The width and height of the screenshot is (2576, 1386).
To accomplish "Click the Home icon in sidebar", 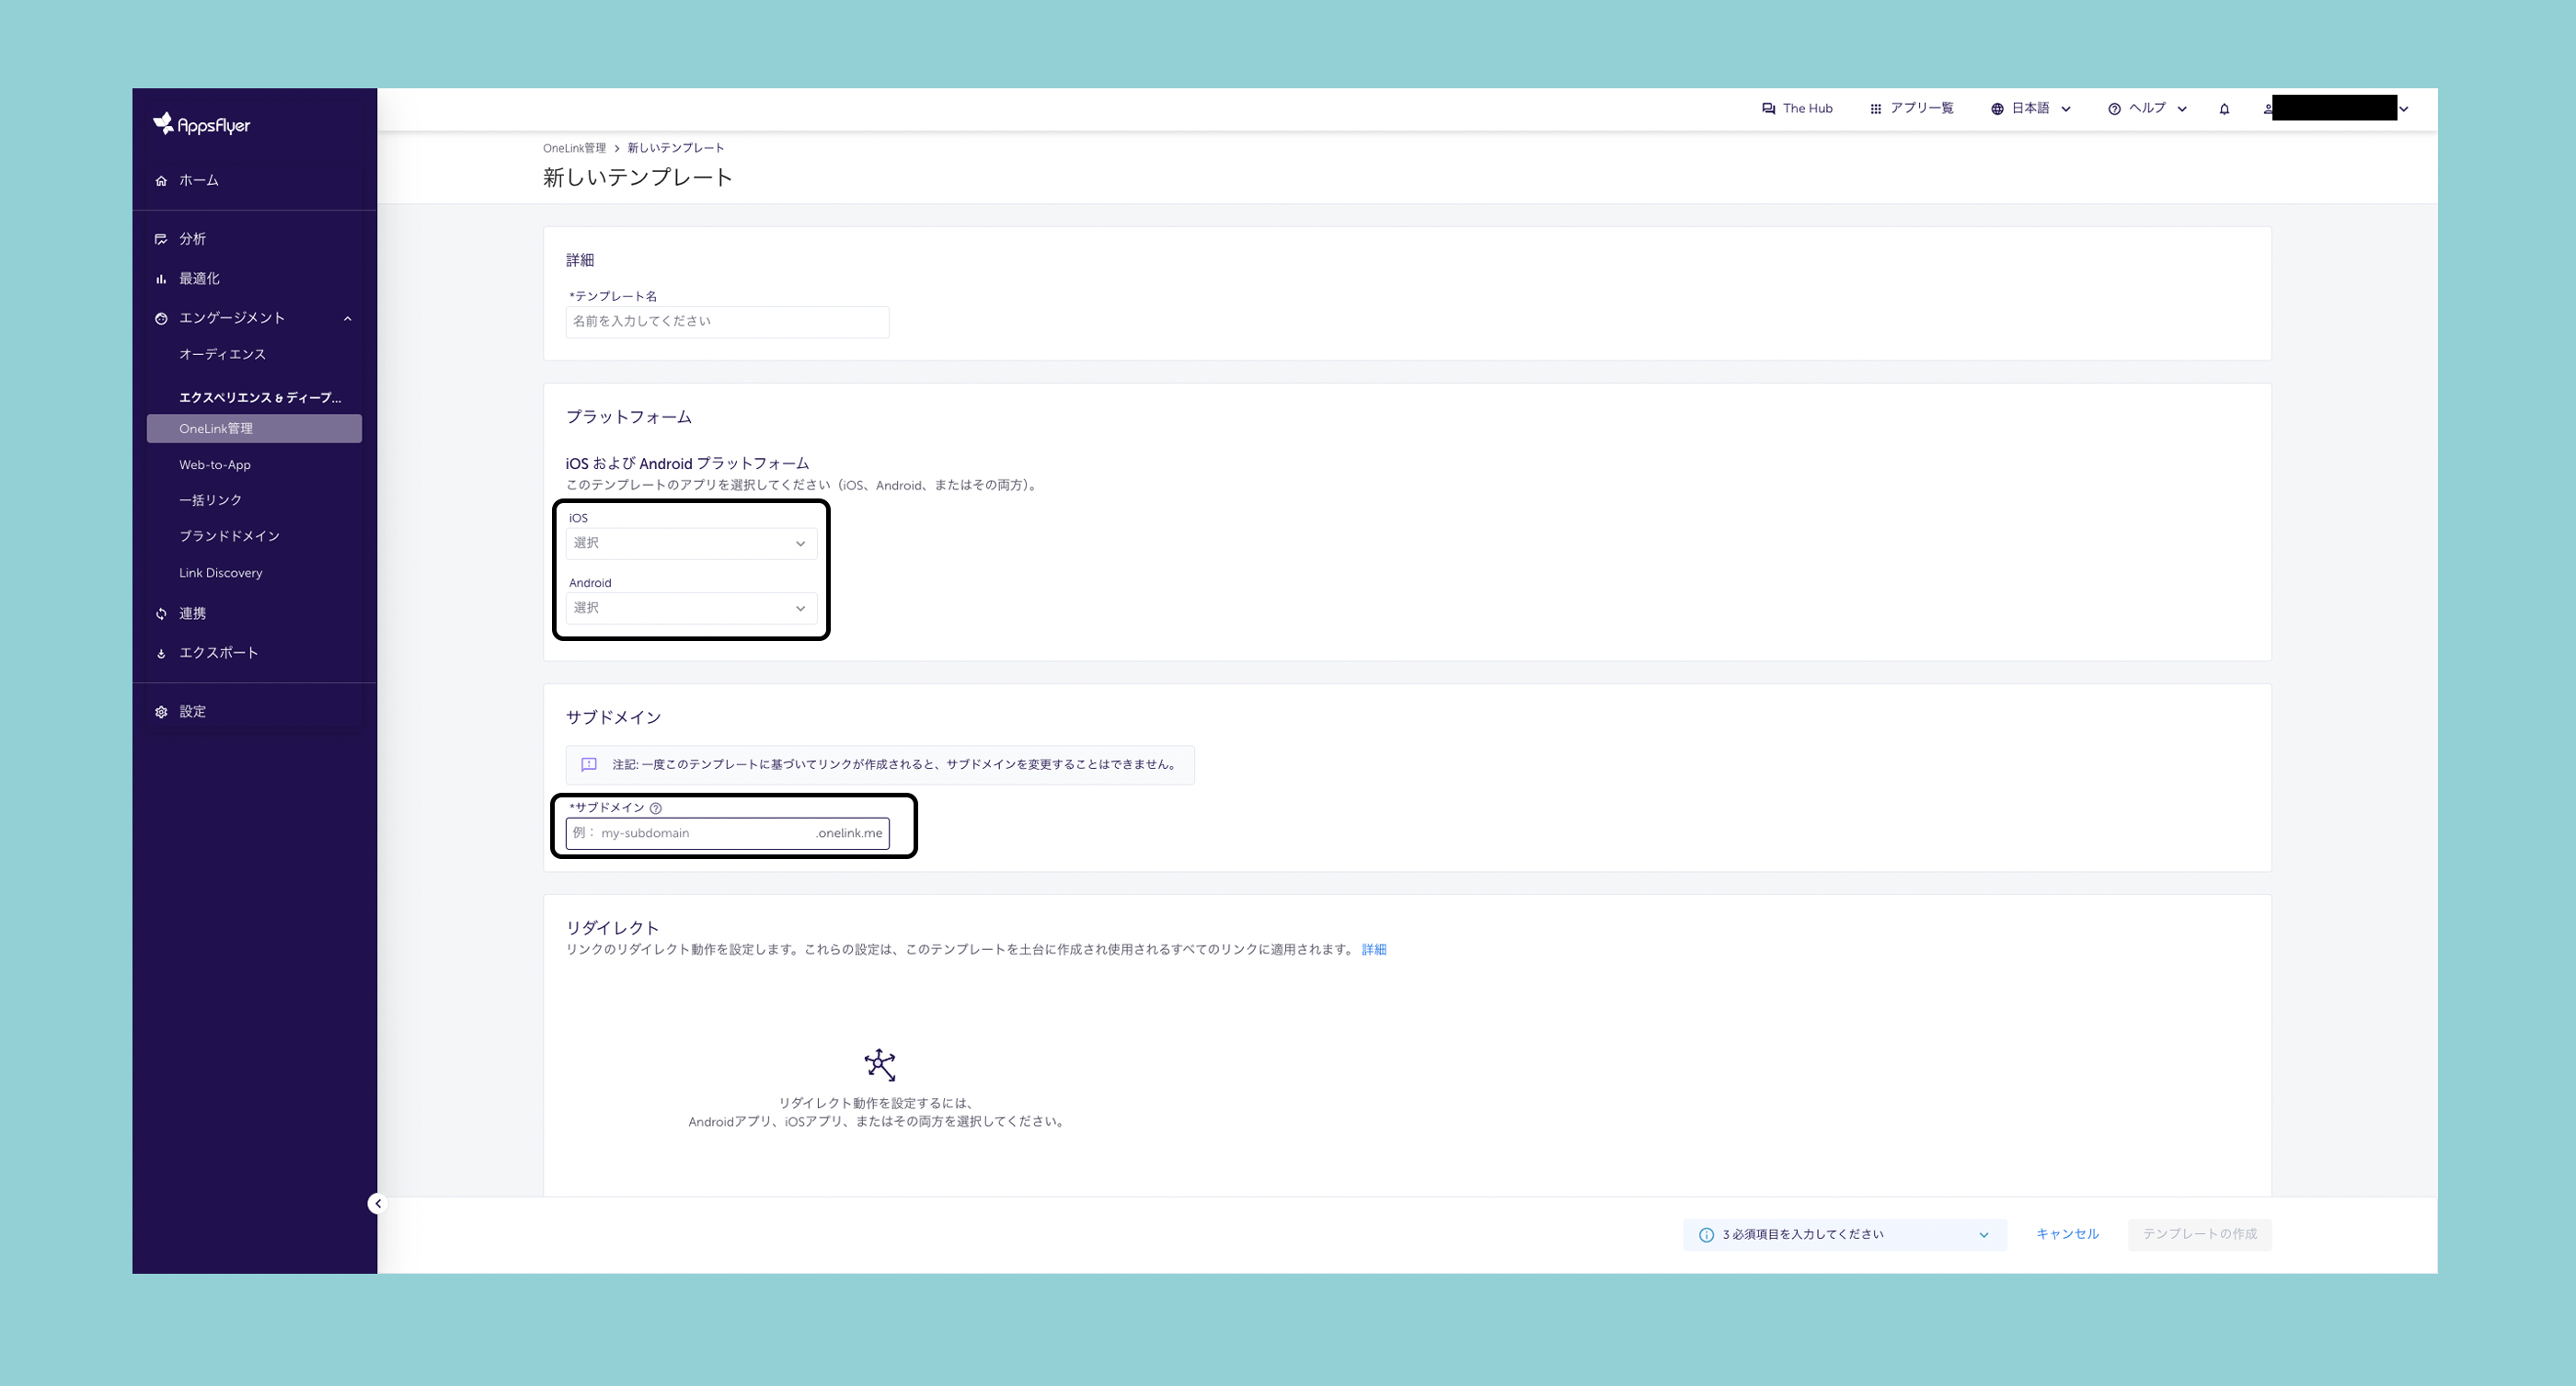I will 161,181.
